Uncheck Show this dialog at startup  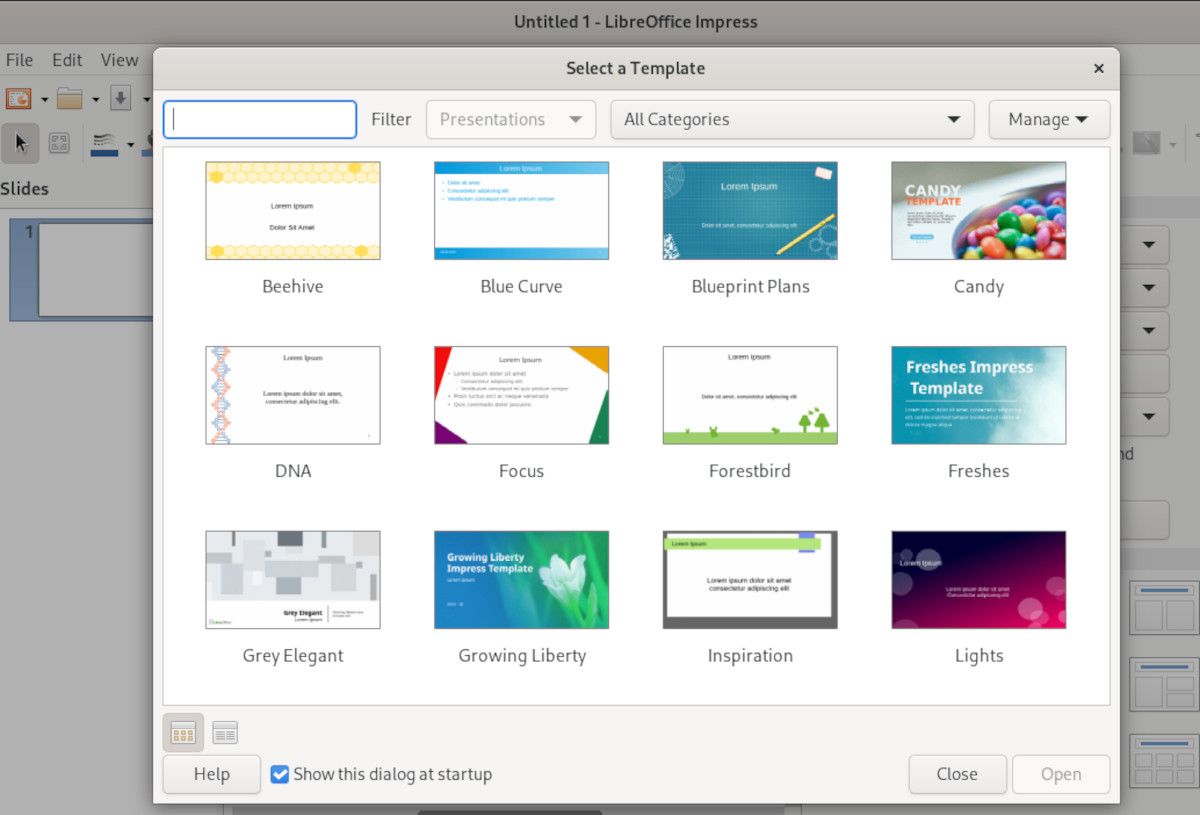[x=279, y=773]
